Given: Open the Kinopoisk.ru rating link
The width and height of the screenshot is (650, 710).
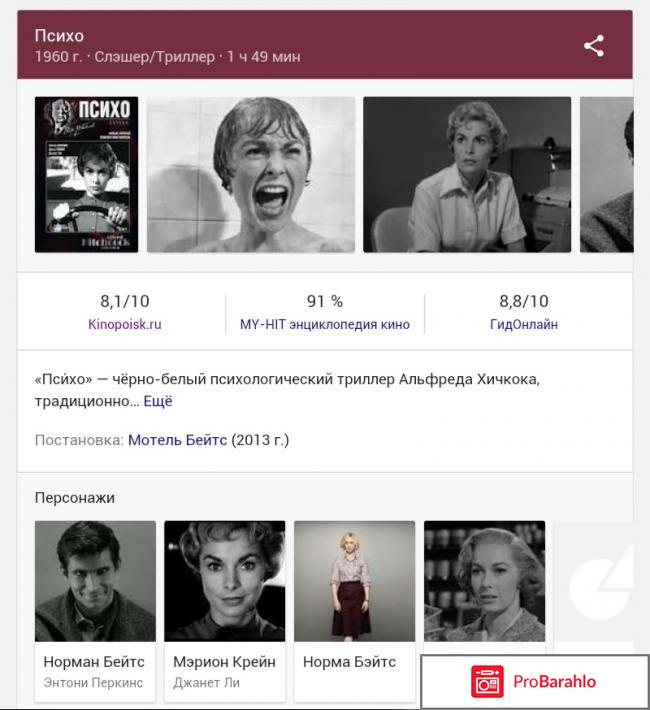Looking at the screenshot, I should click(125, 324).
